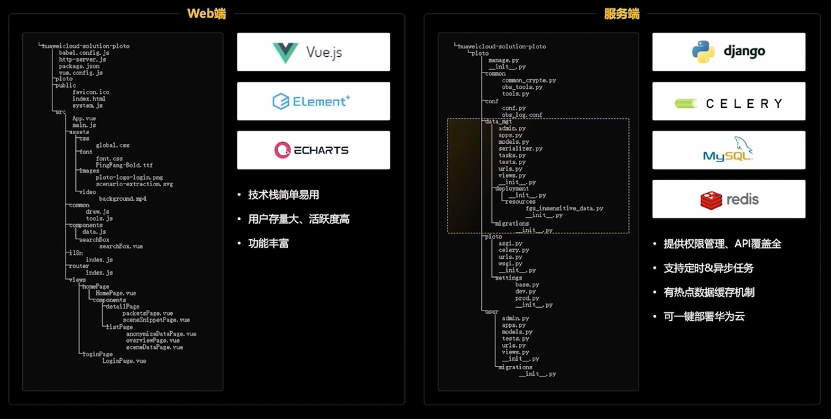Click the Vue.js logo card

[x=313, y=52]
